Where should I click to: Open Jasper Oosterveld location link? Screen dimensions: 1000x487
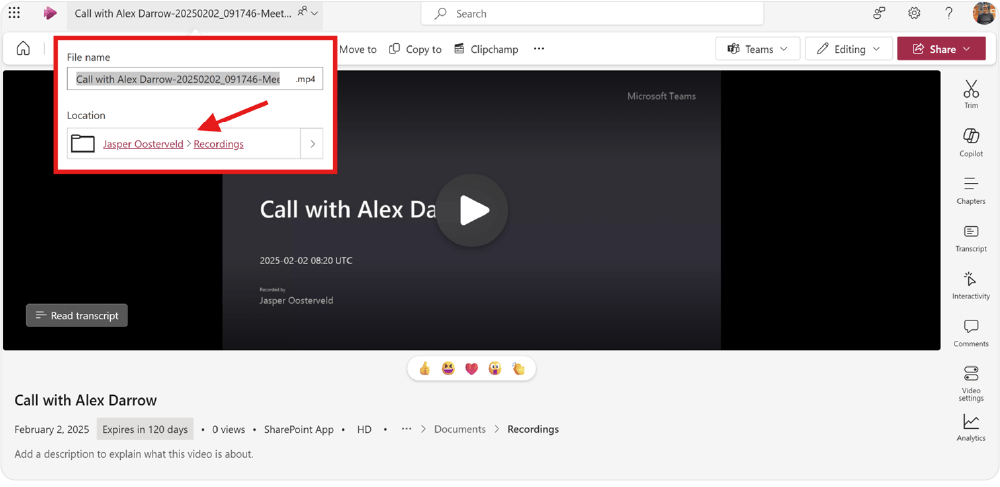tap(143, 144)
